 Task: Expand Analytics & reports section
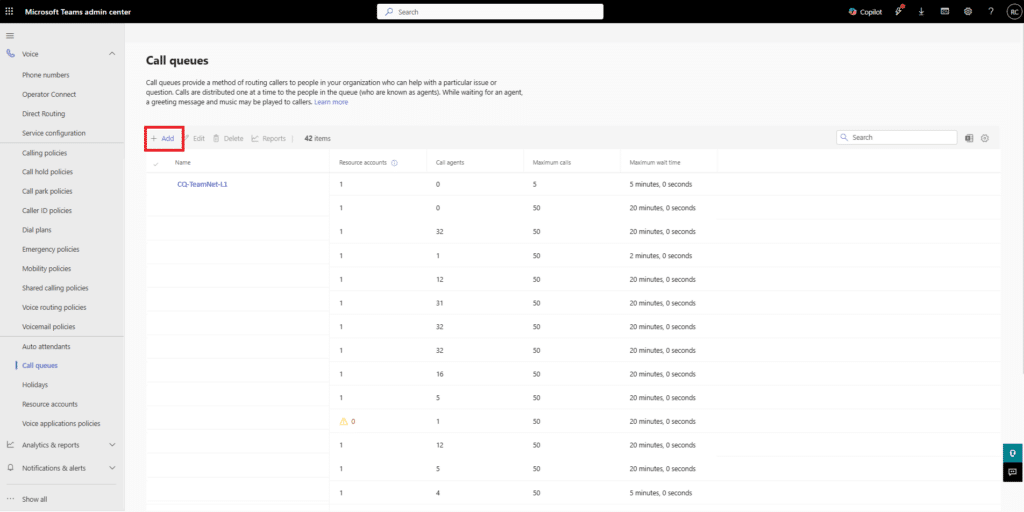[112, 444]
